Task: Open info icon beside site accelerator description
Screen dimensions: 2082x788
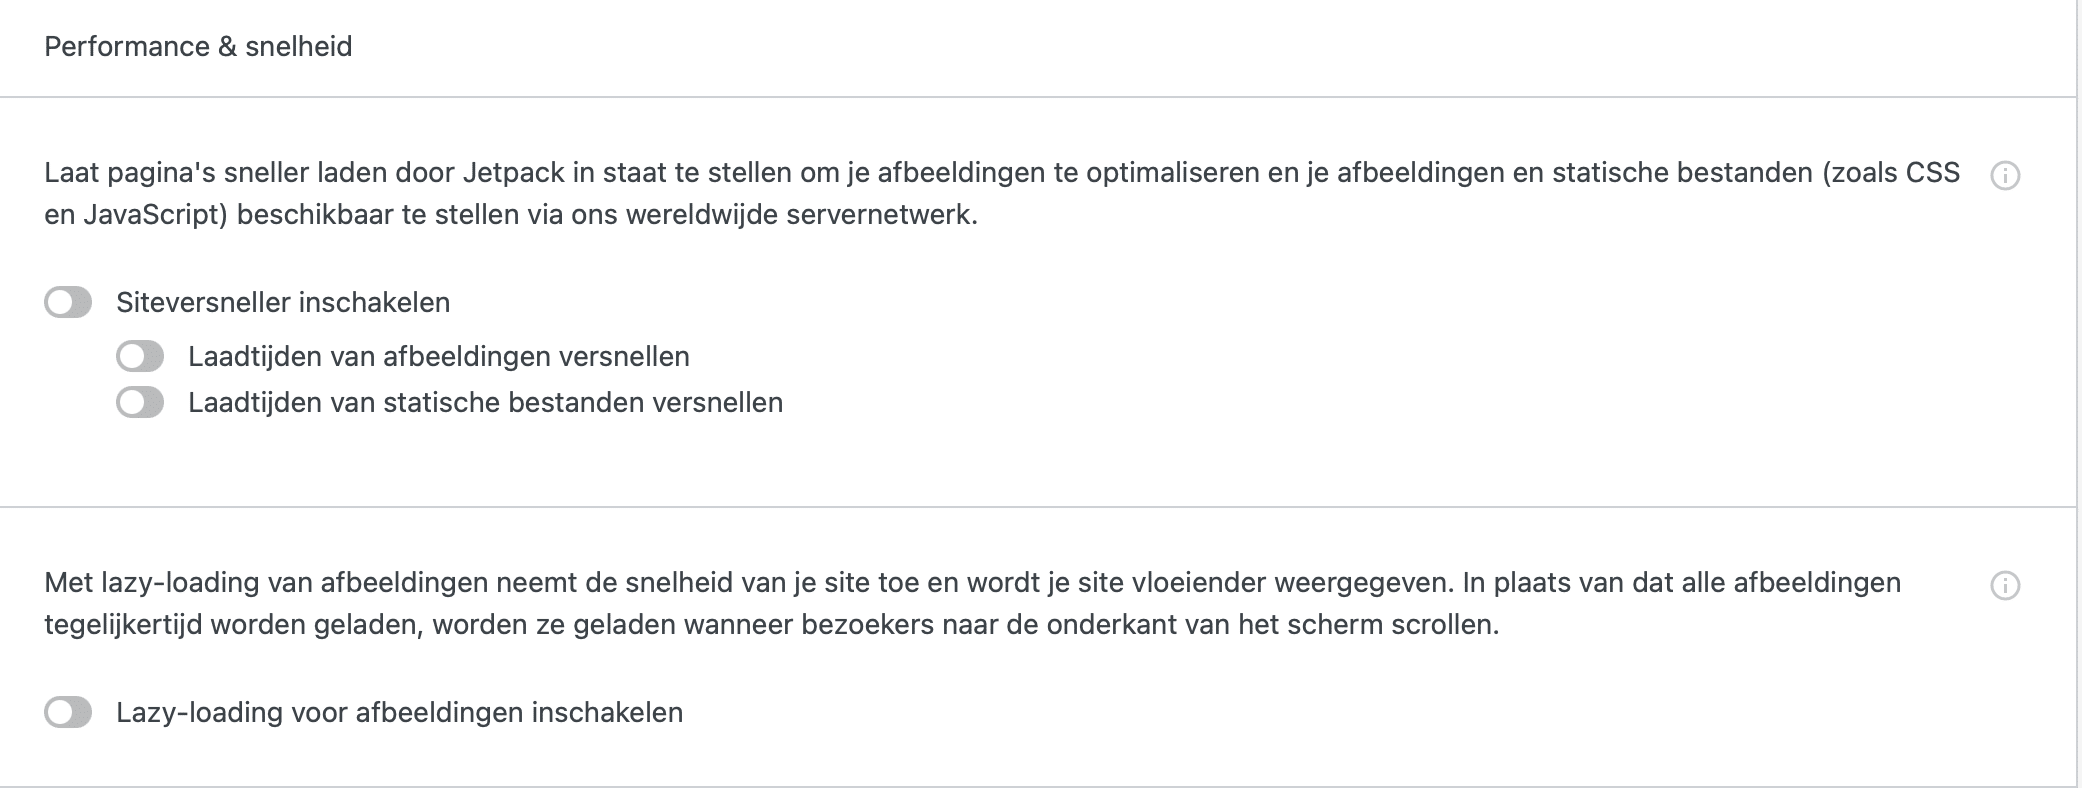Action: [2005, 176]
